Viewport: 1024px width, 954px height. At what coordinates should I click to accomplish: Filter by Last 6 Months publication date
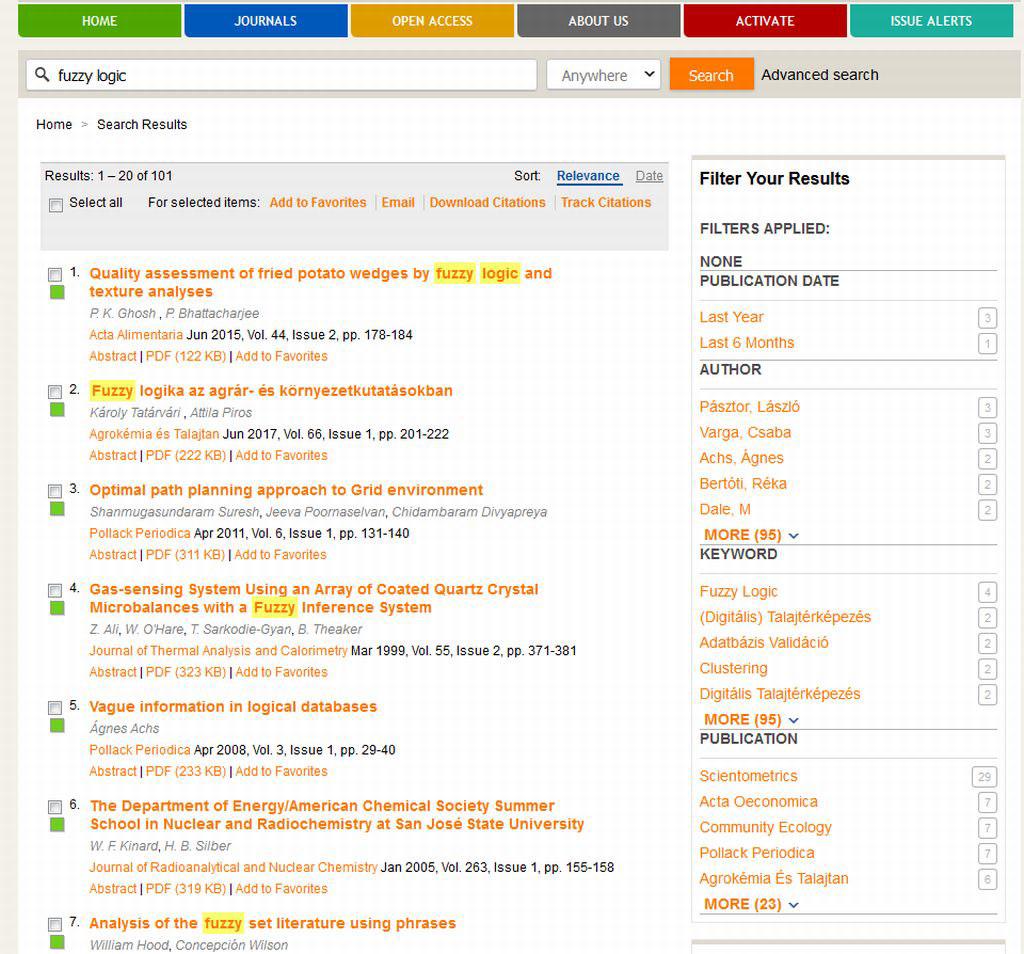pyautogui.click(x=747, y=343)
